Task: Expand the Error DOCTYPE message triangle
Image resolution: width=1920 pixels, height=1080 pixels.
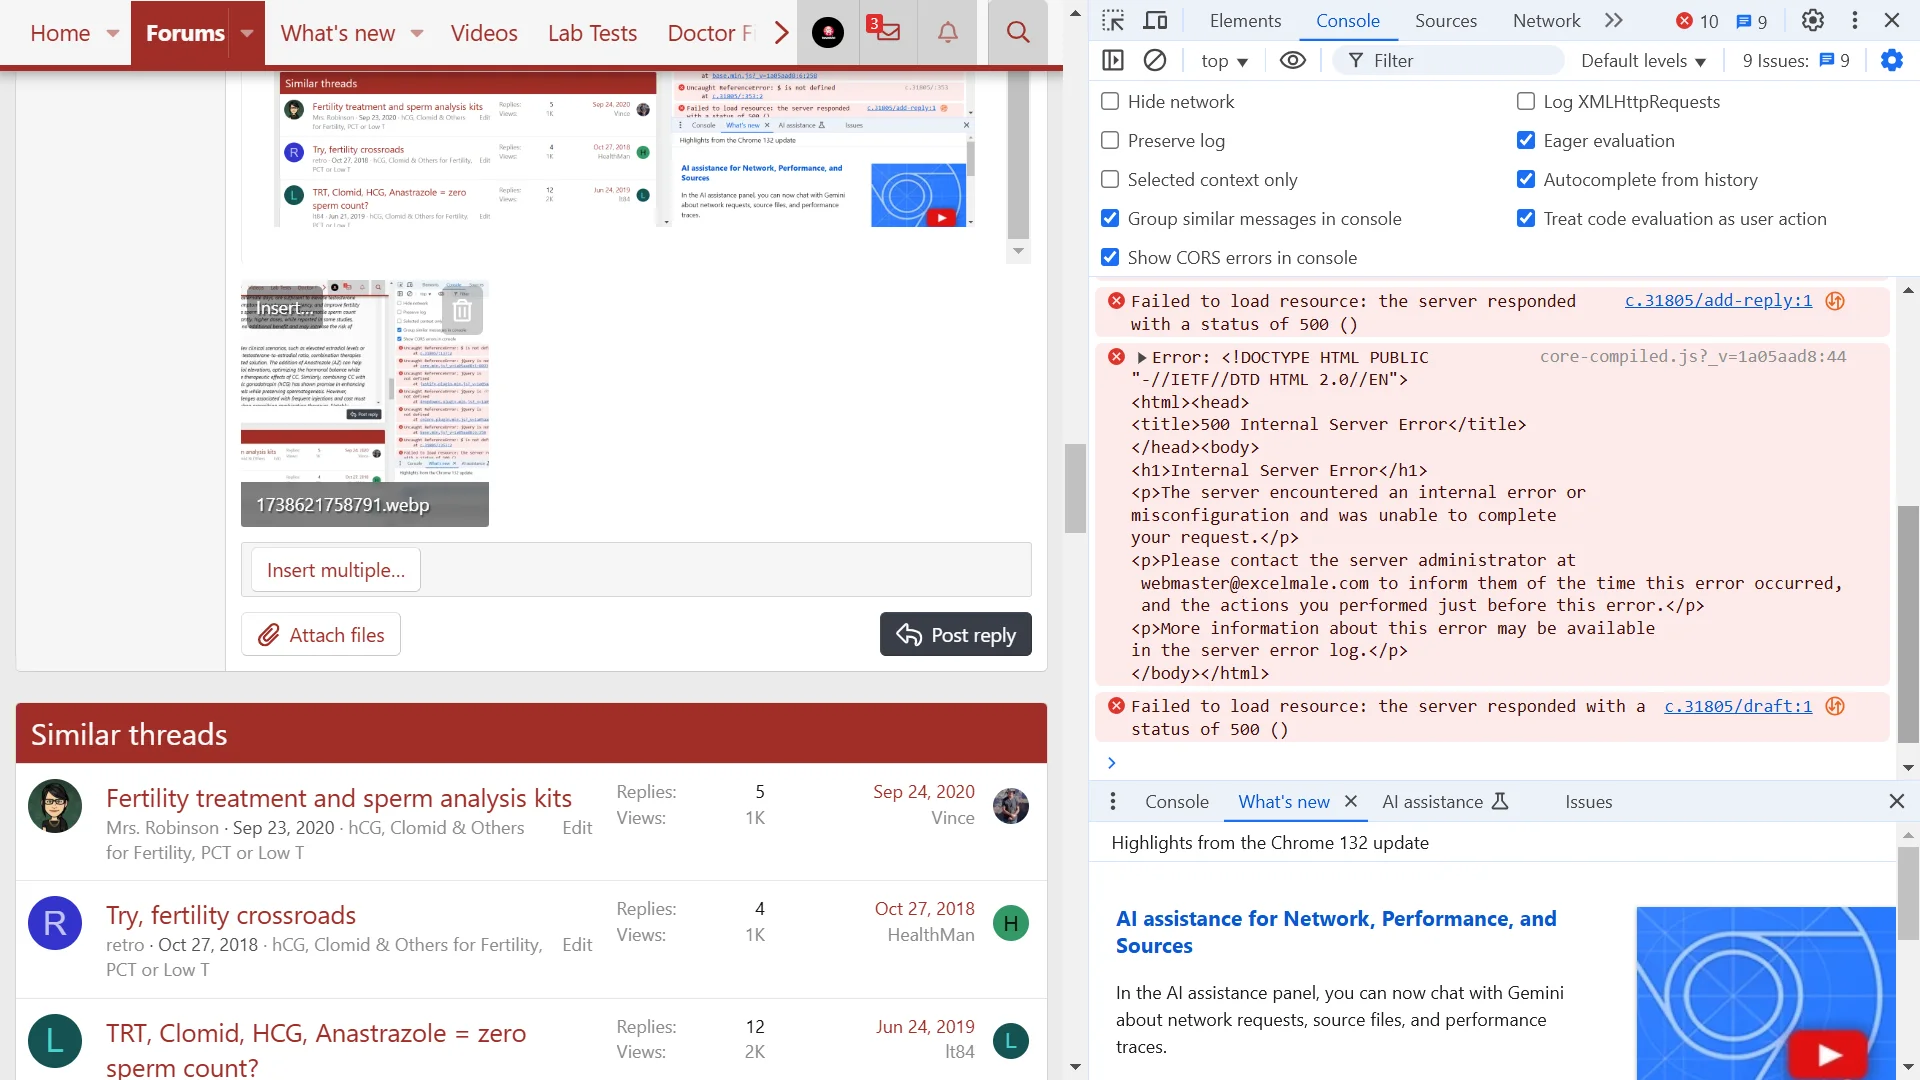Action: click(1142, 358)
